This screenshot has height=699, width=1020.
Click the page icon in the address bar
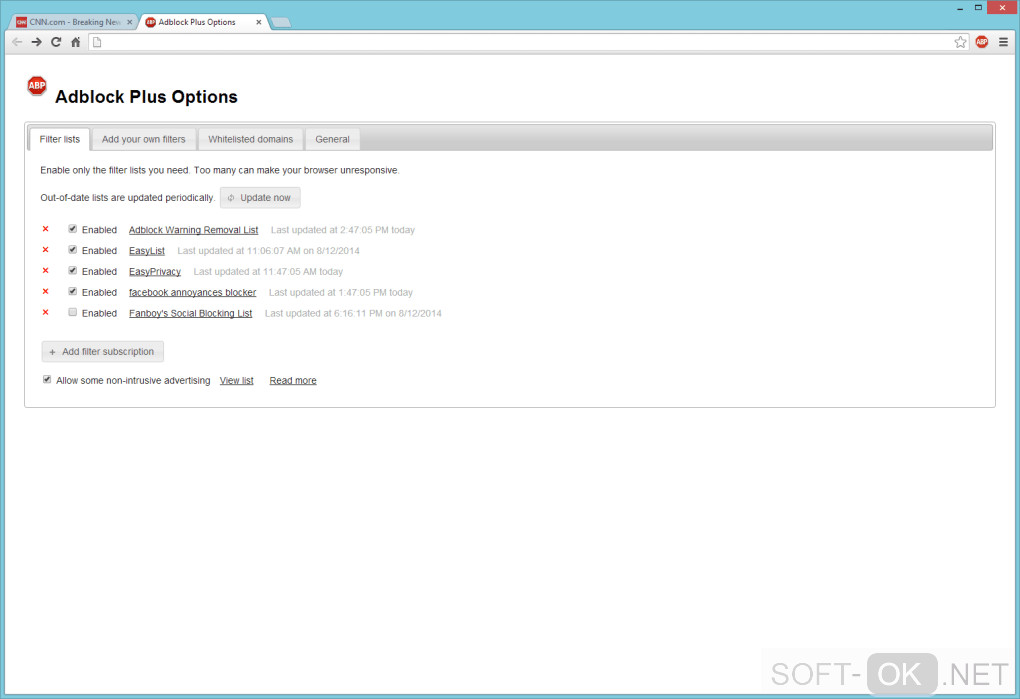pos(97,42)
